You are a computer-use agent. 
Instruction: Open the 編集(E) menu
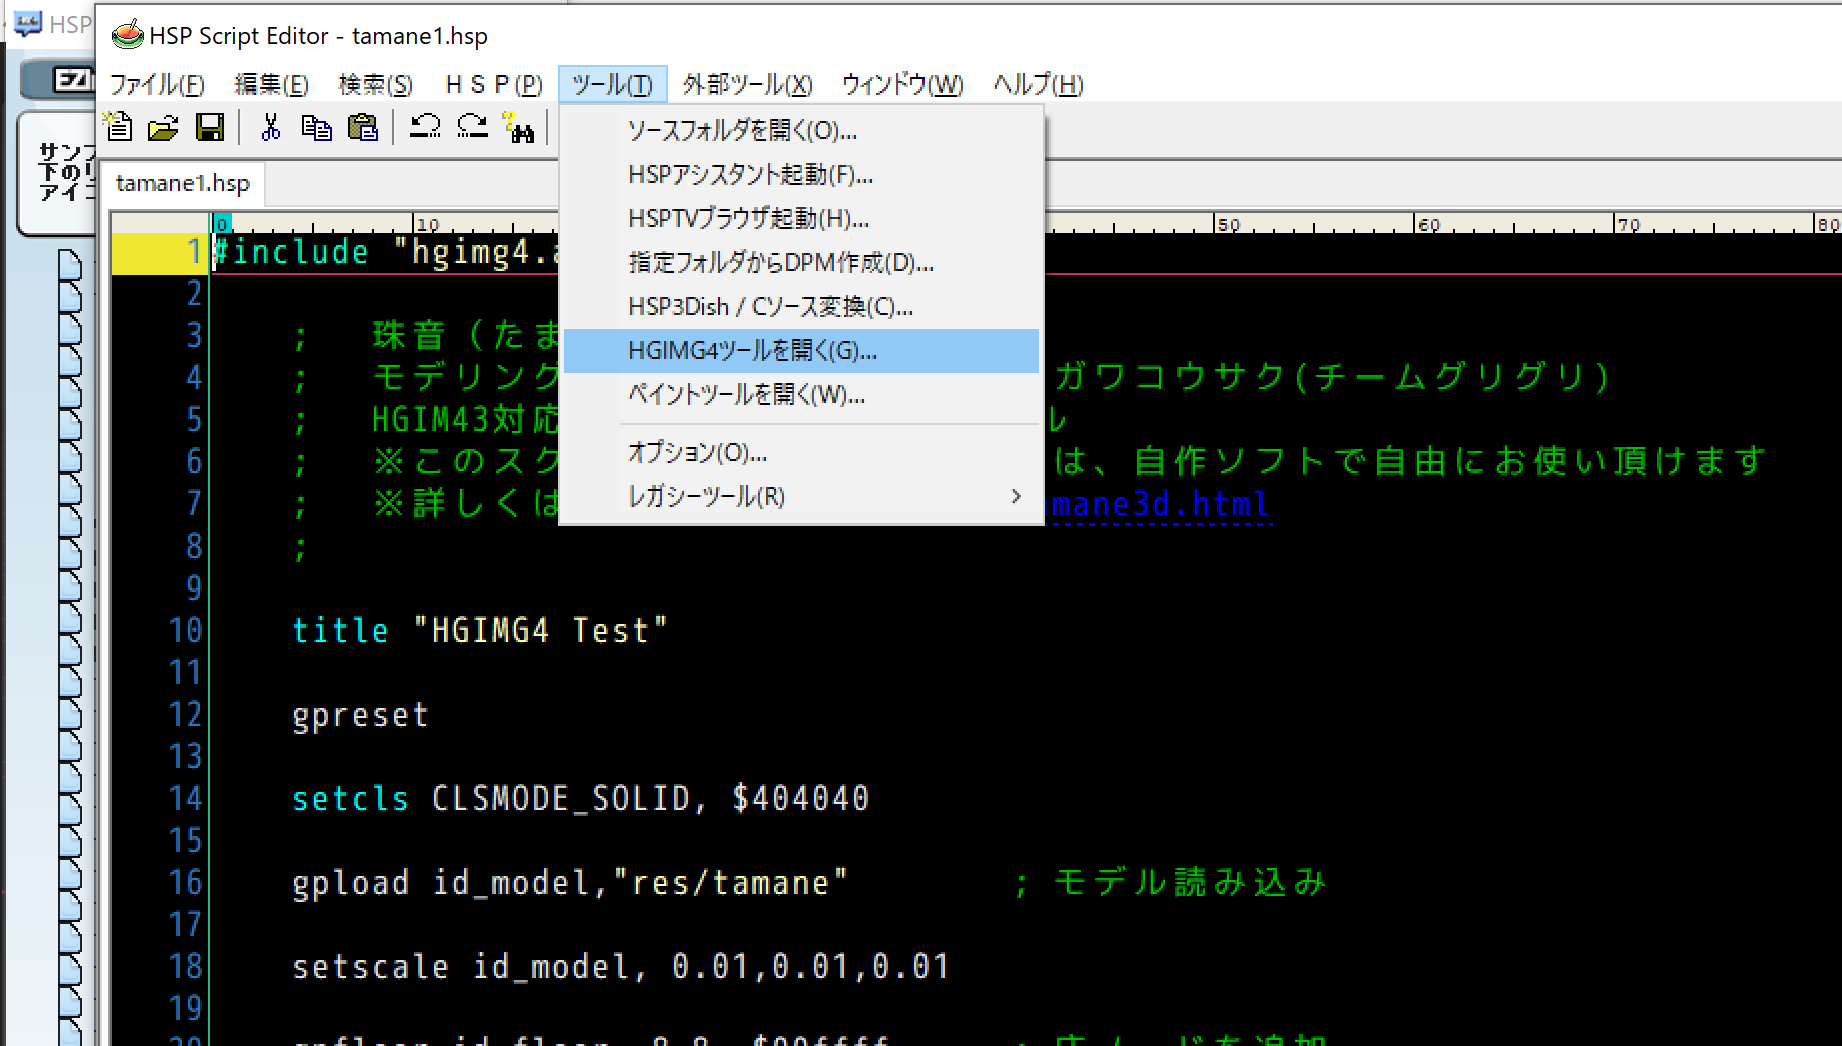tap(271, 85)
